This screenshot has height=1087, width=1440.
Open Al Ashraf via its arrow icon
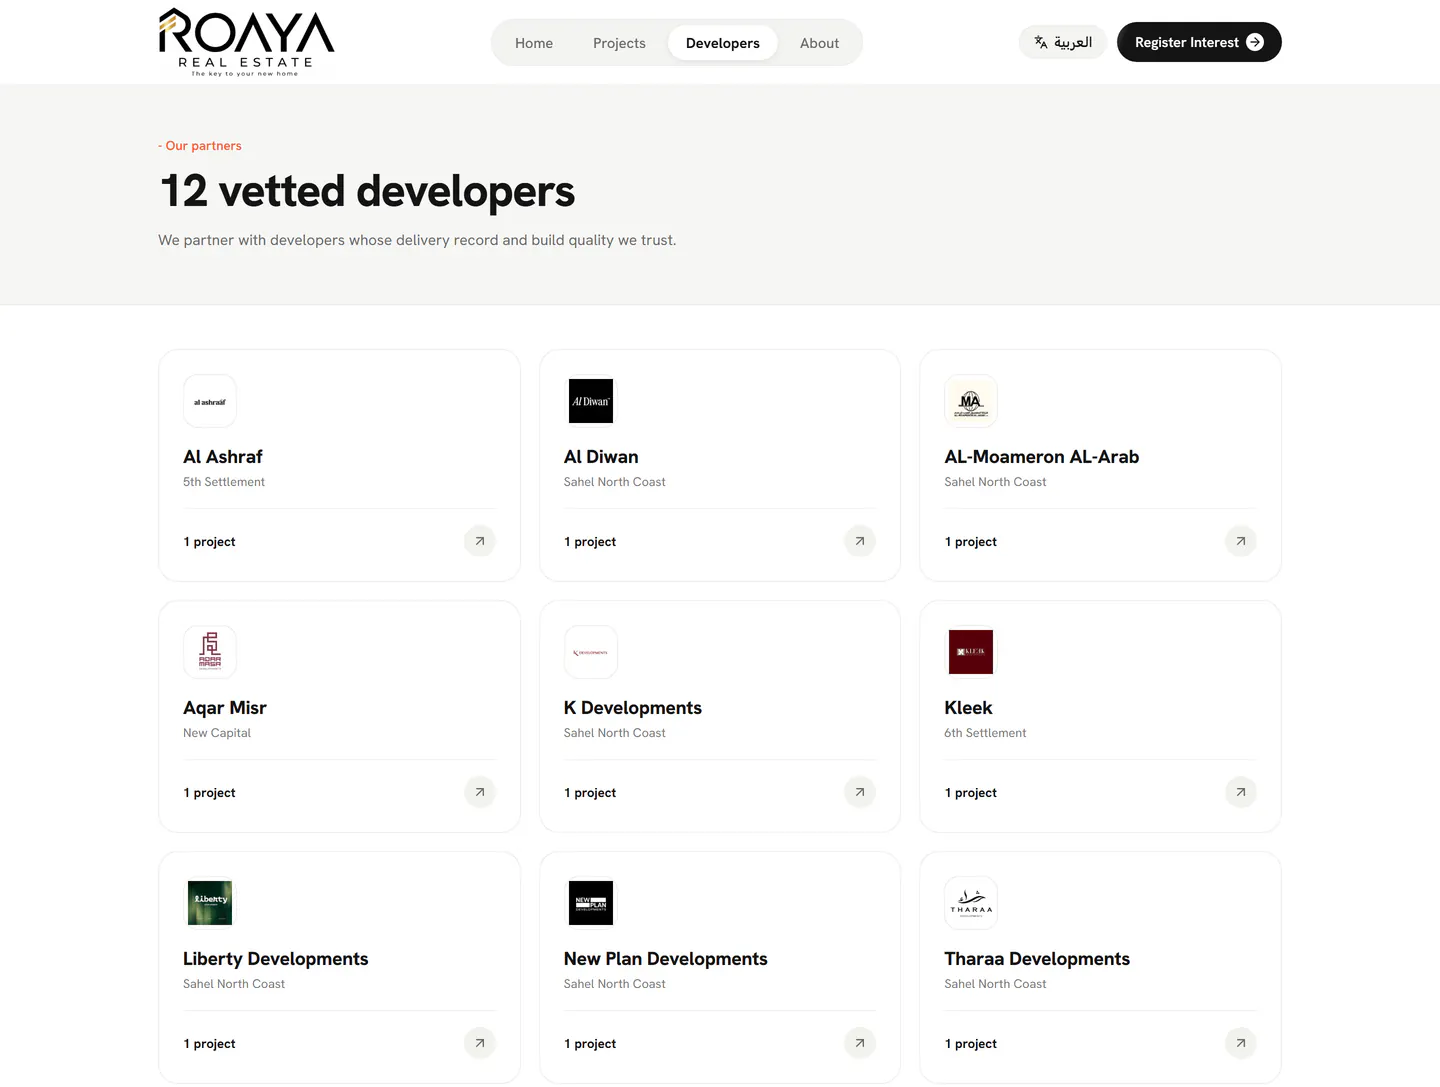(480, 541)
